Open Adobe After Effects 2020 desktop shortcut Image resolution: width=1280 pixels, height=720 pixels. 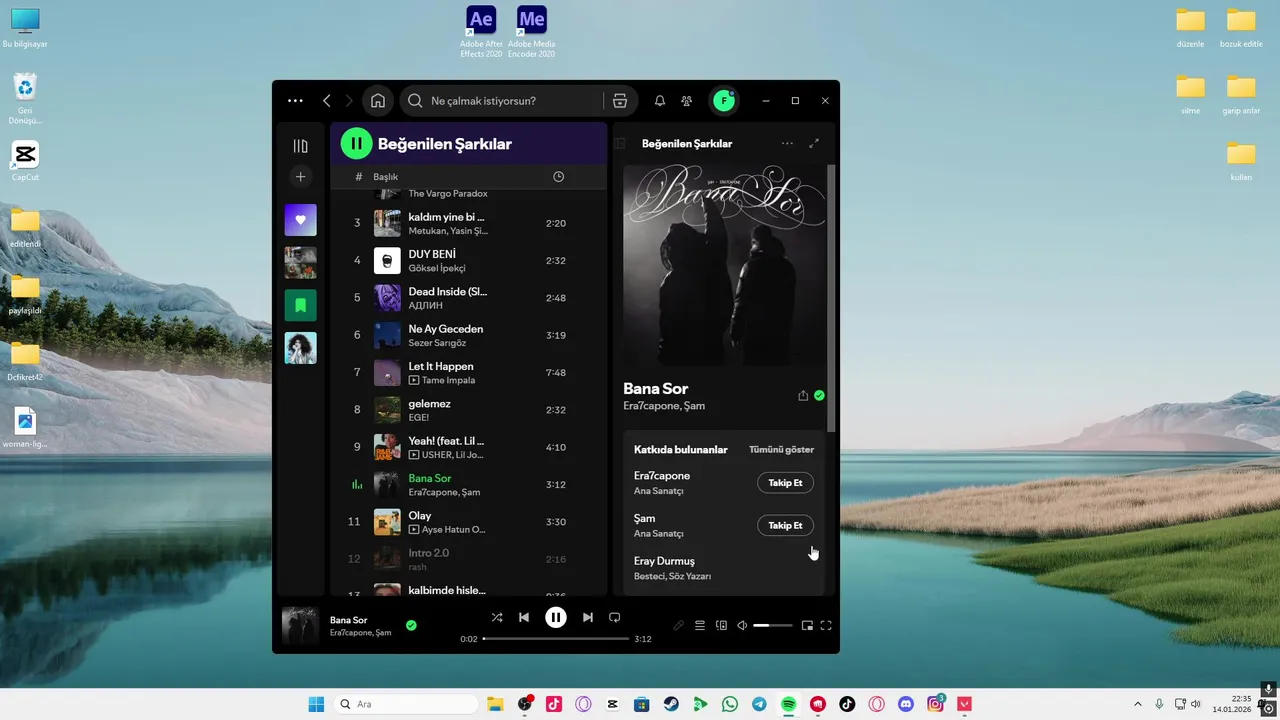tap(481, 32)
